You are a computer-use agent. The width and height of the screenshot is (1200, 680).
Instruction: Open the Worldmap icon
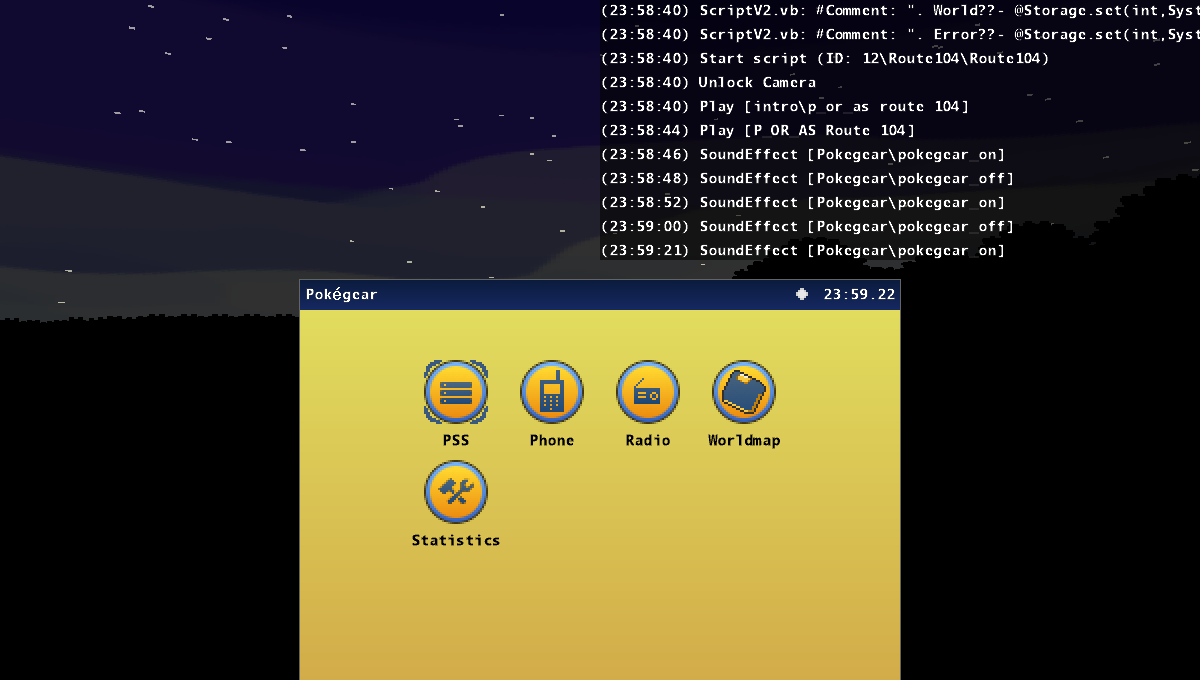[x=744, y=392]
